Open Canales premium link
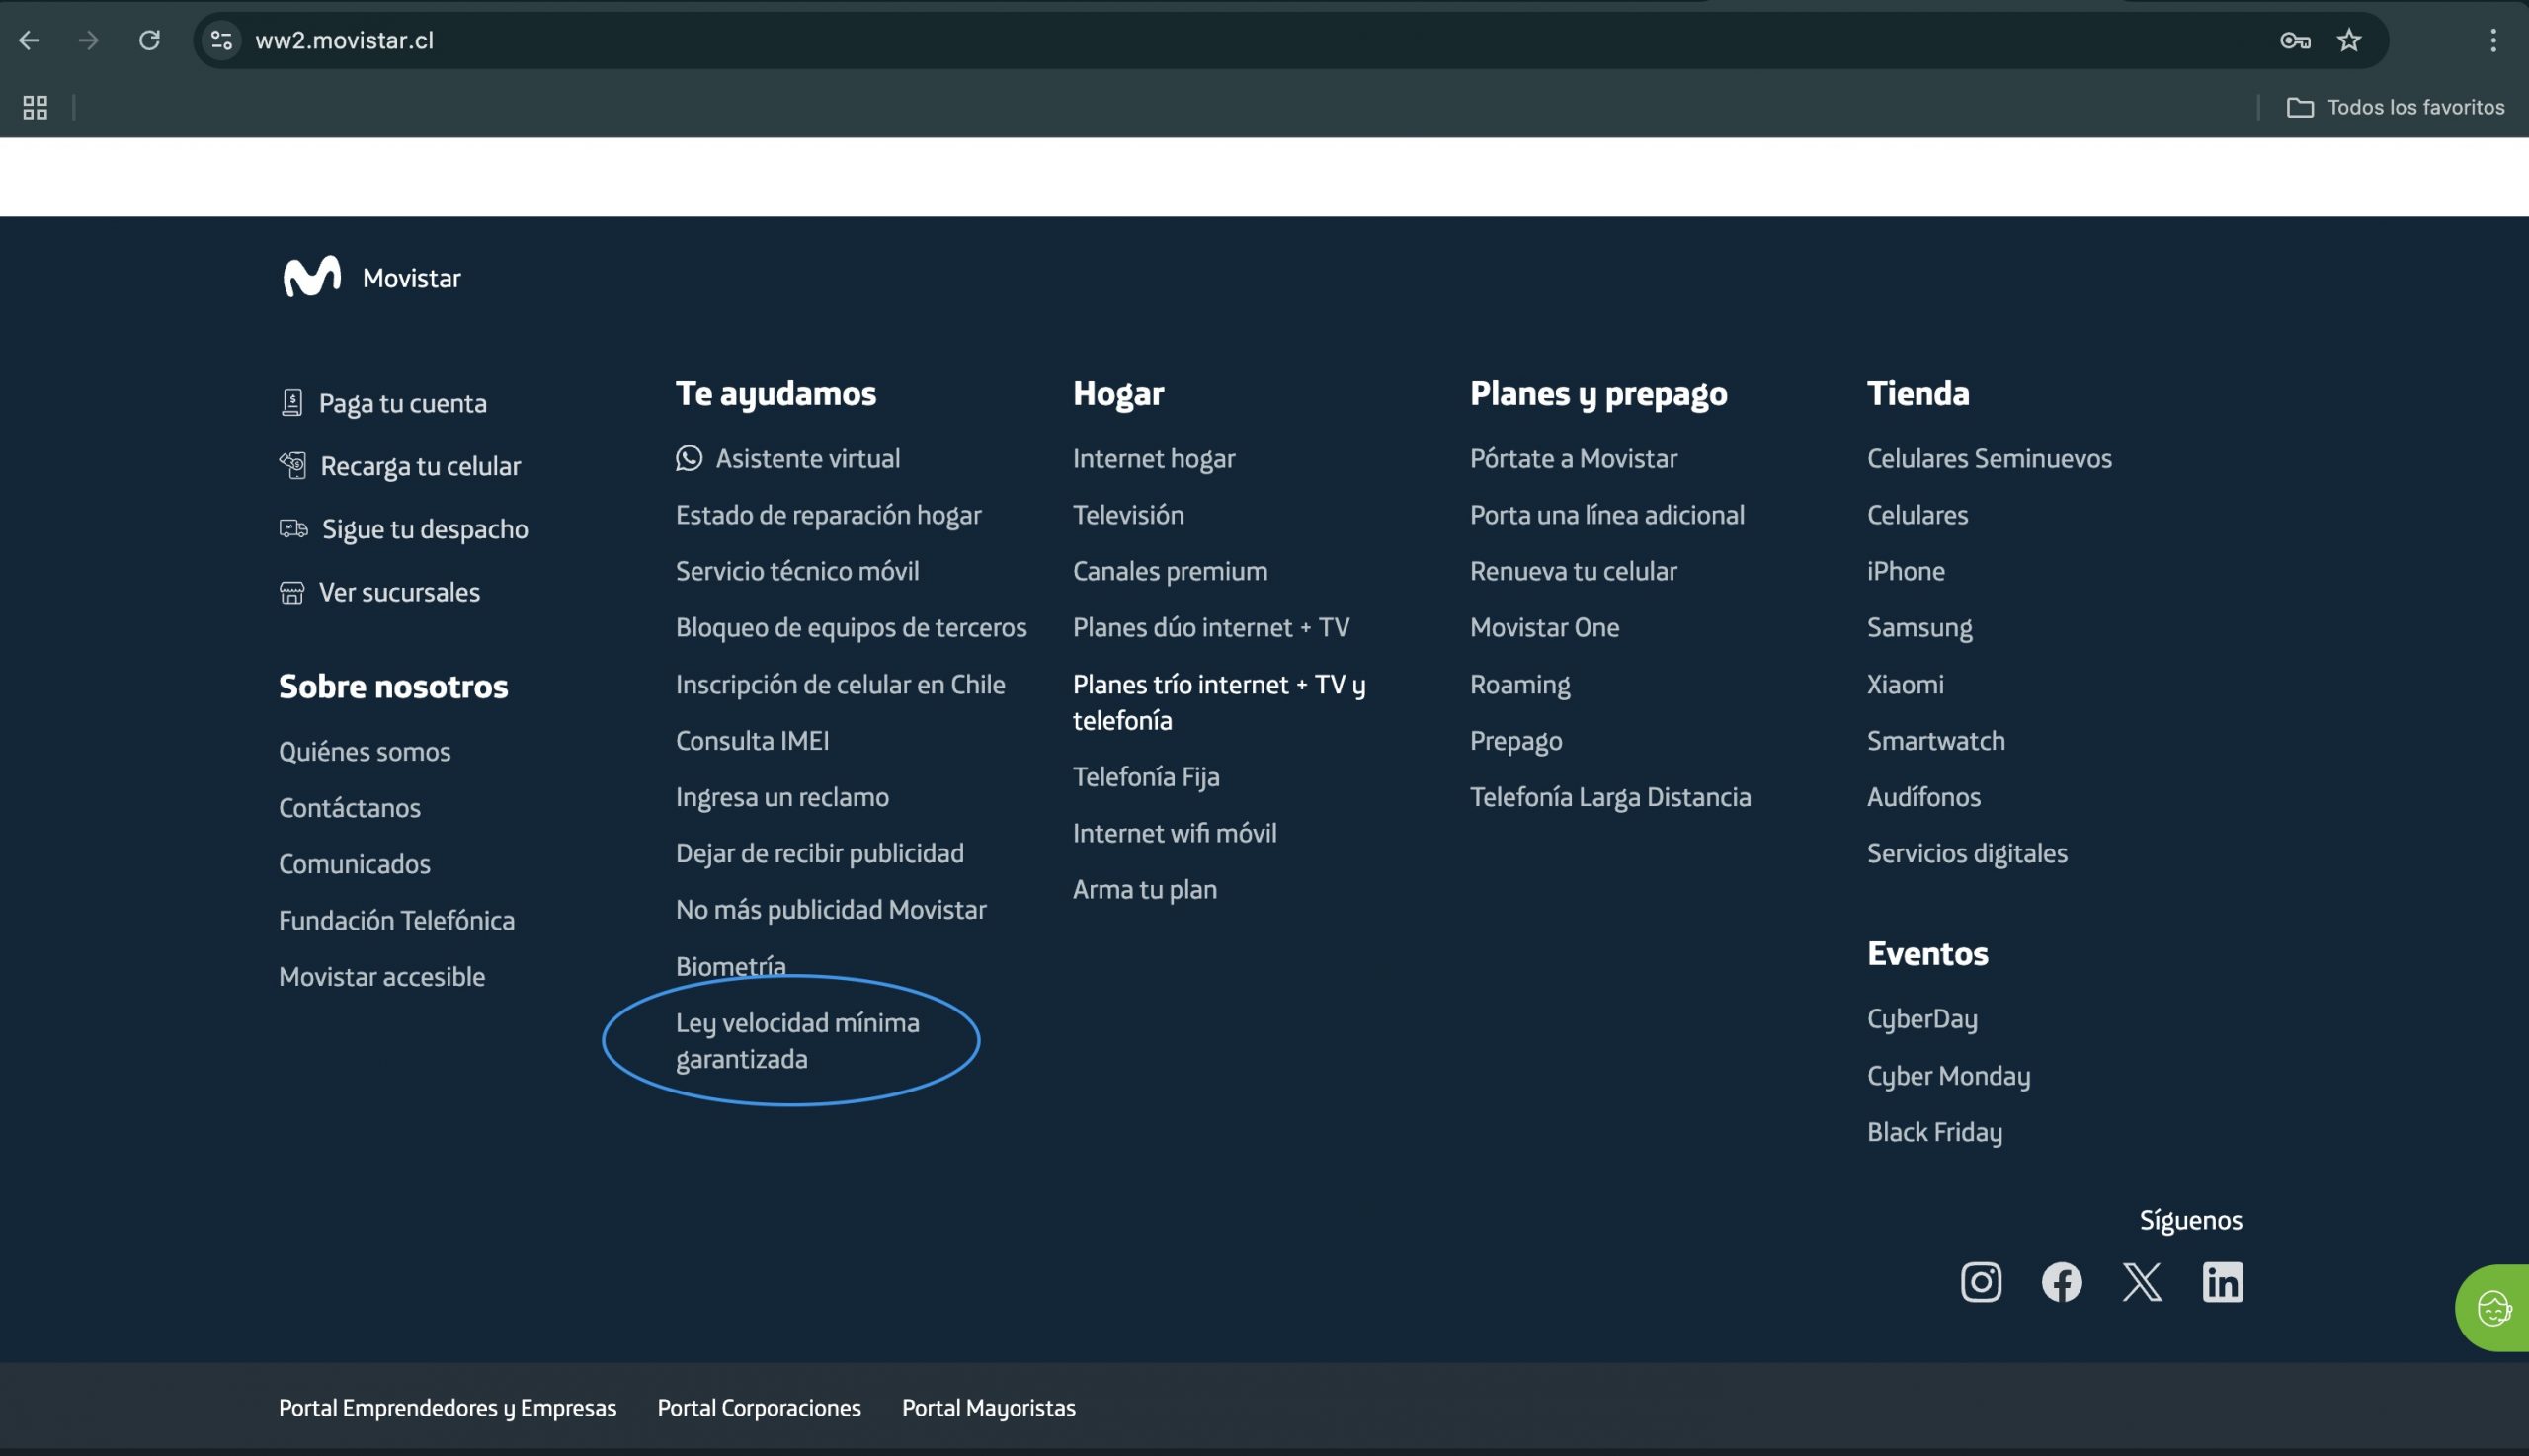This screenshot has height=1456, width=2529. pos(1170,571)
